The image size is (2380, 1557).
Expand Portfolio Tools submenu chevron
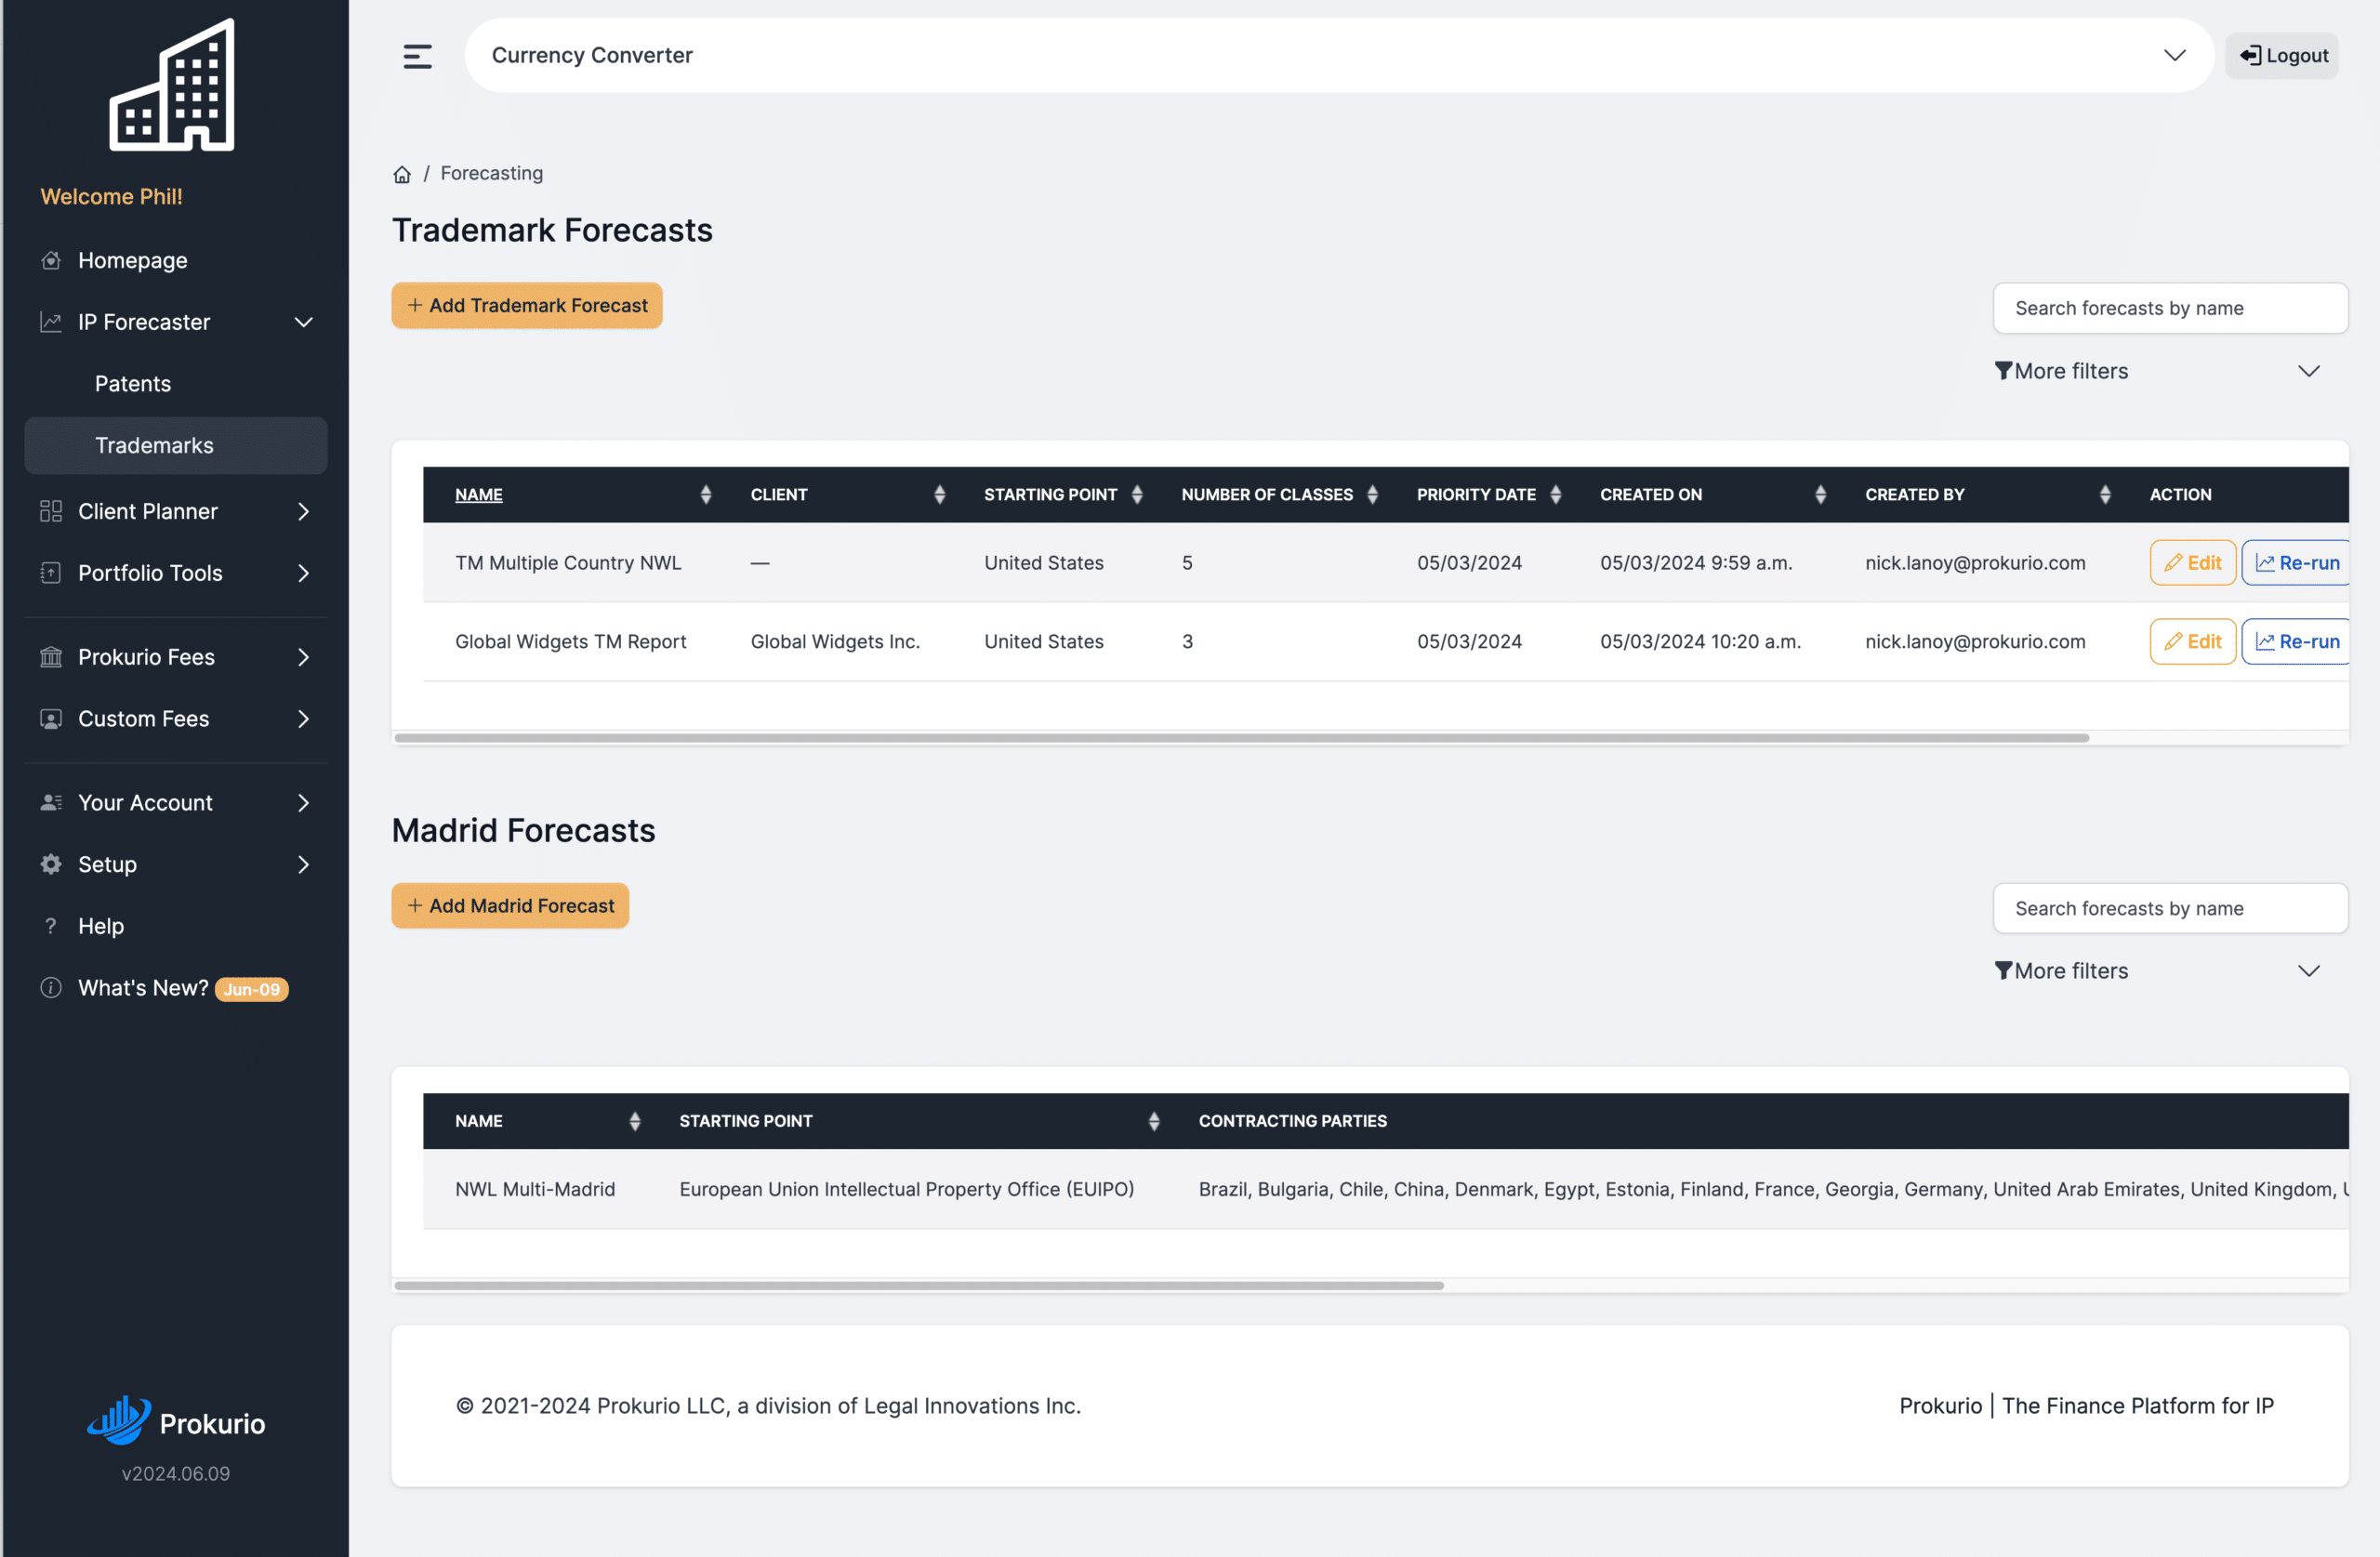point(304,573)
